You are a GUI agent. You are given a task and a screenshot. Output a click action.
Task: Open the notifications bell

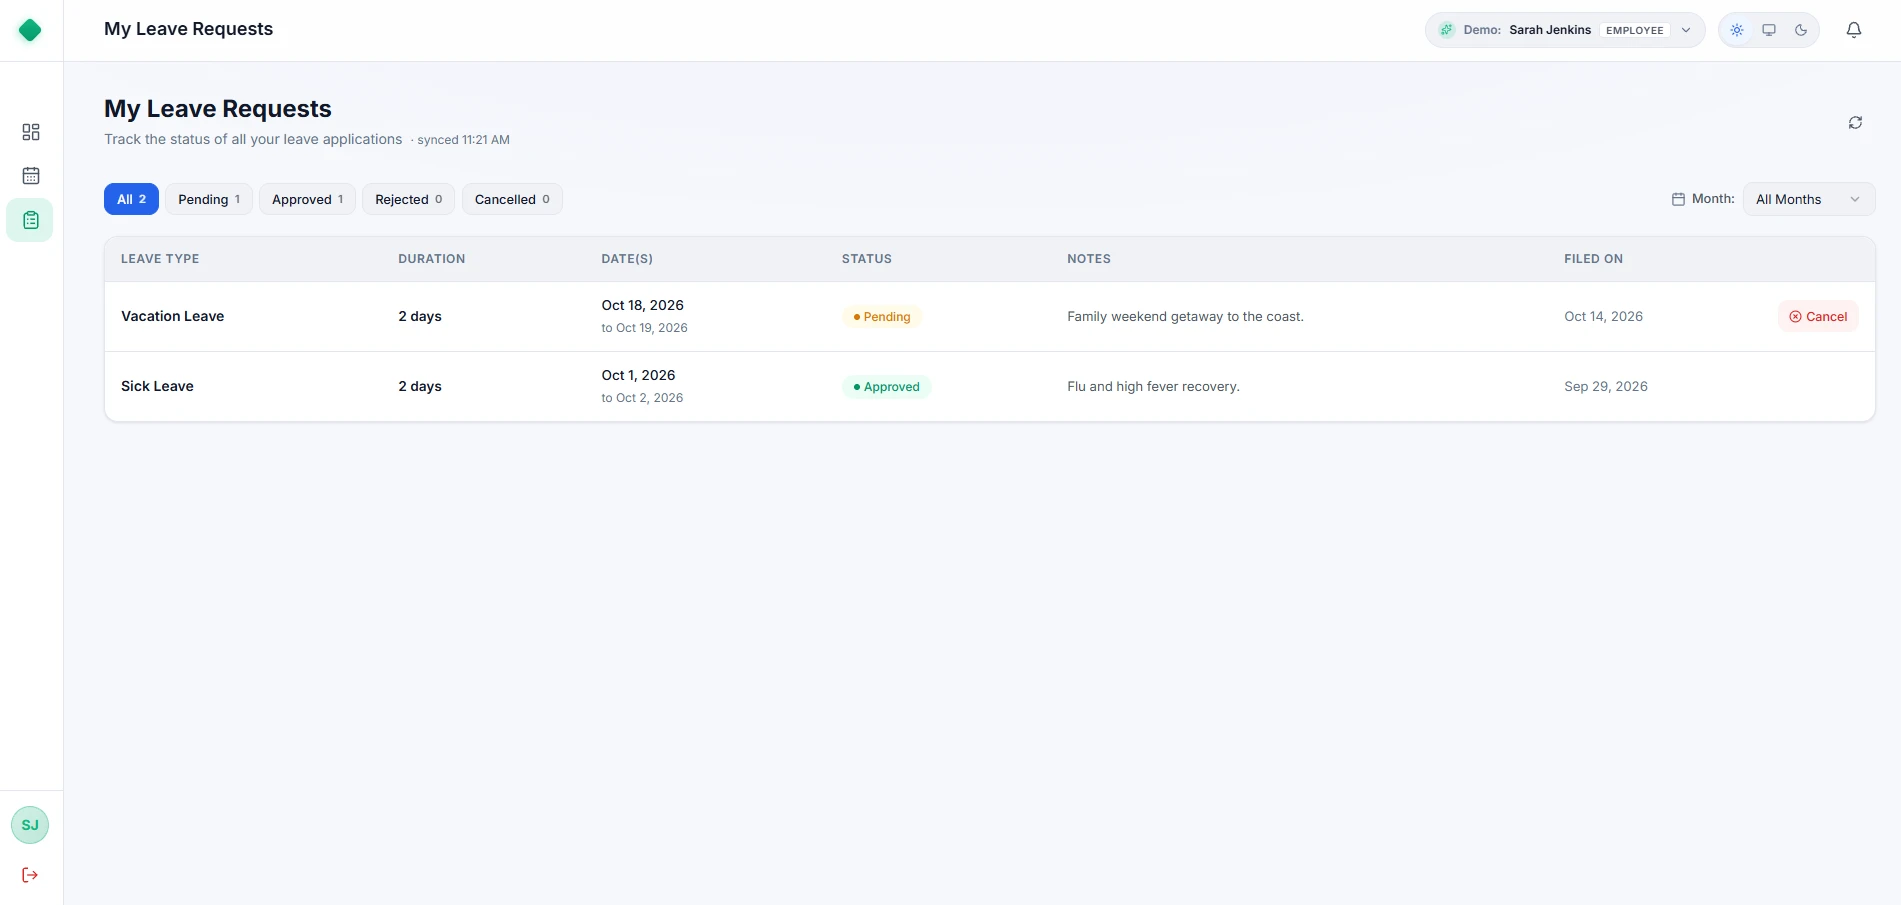pos(1853,30)
